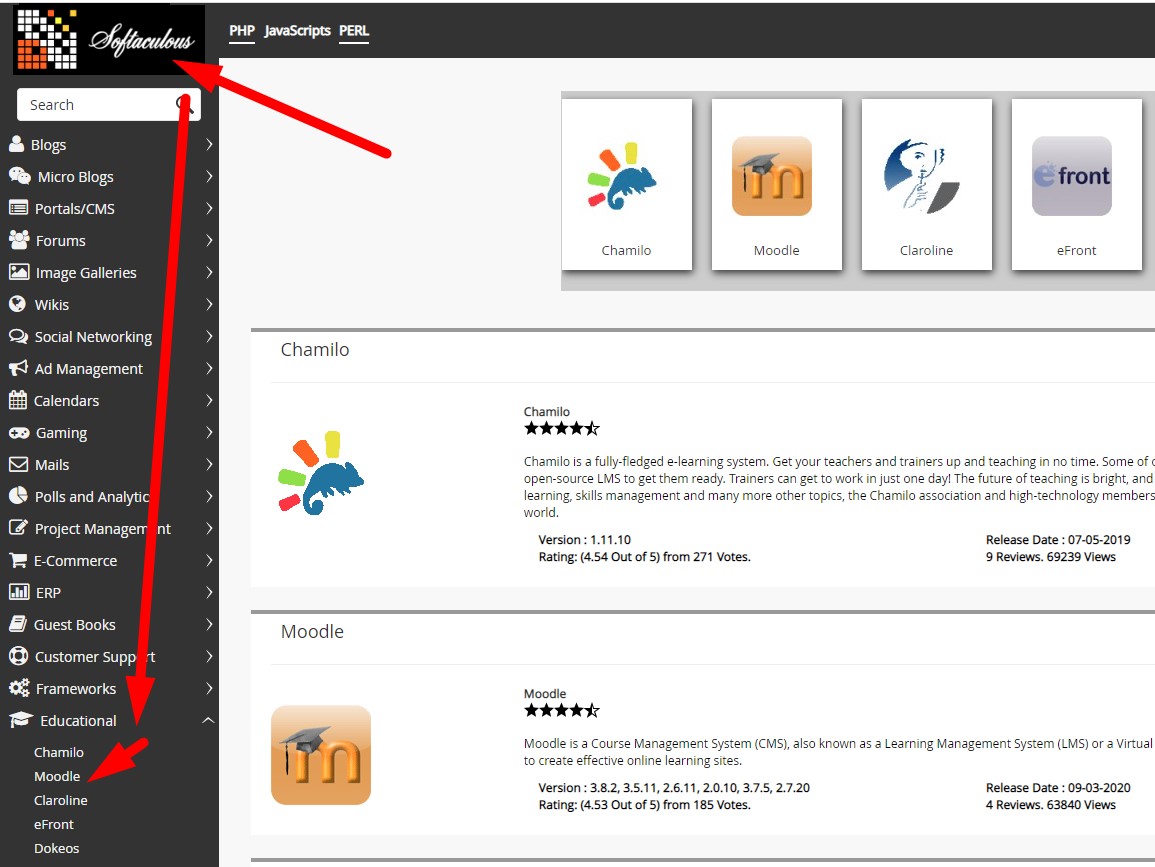Image resolution: width=1155 pixels, height=867 pixels.
Task: Select the Moodle thumbnail card
Action: click(776, 184)
